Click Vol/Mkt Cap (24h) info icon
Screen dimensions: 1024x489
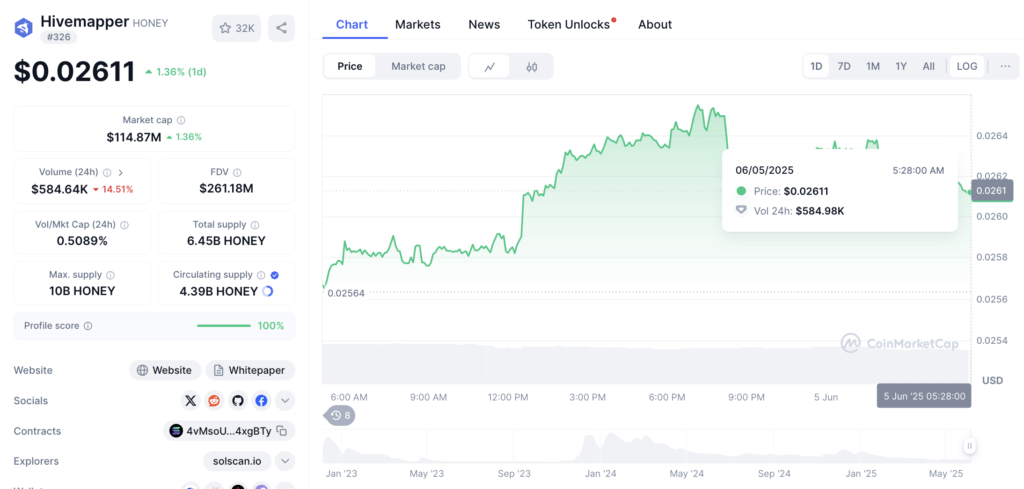click(x=125, y=225)
